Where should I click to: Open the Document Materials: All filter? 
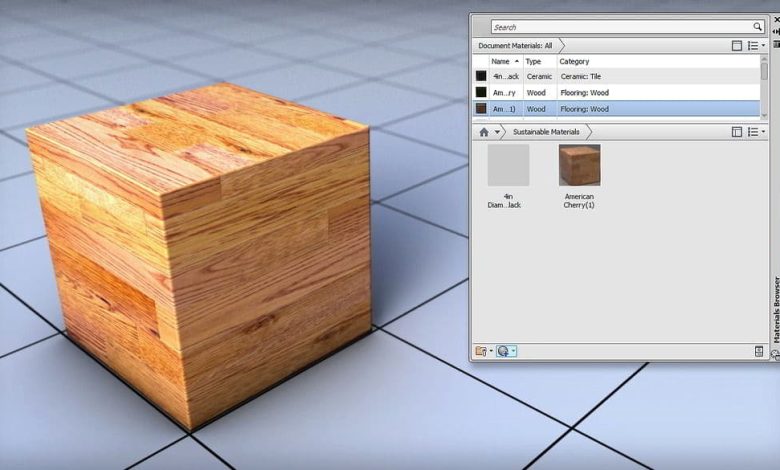pyautogui.click(x=515, y=46)
